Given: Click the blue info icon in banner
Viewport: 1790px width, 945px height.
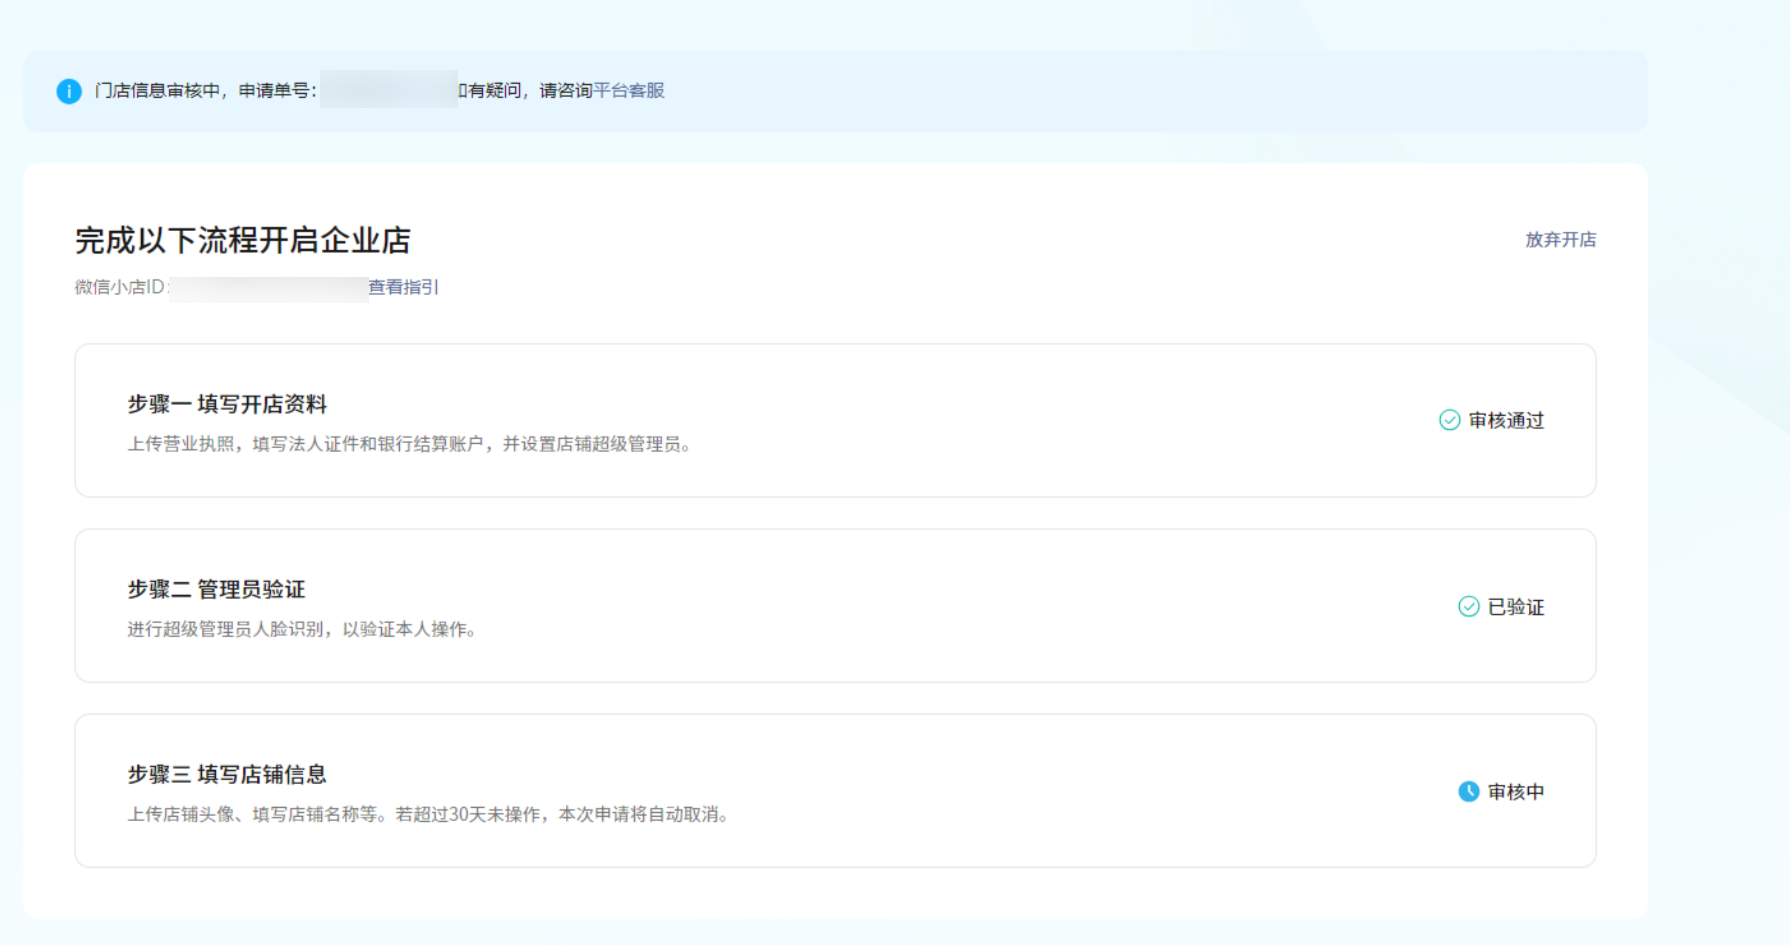Looking at the screenshot, I should point(69,91).
